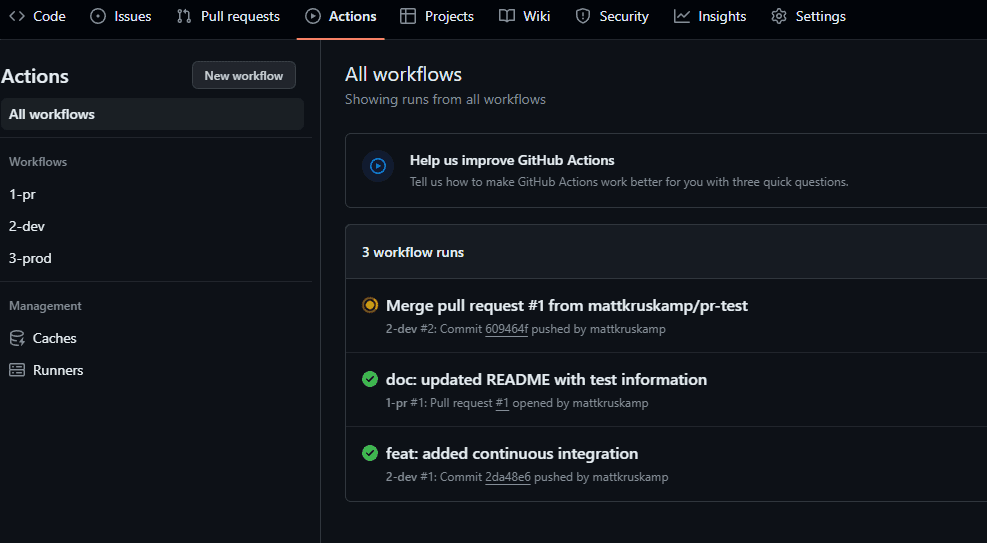Click the Caches database icon

click(17, 339)
